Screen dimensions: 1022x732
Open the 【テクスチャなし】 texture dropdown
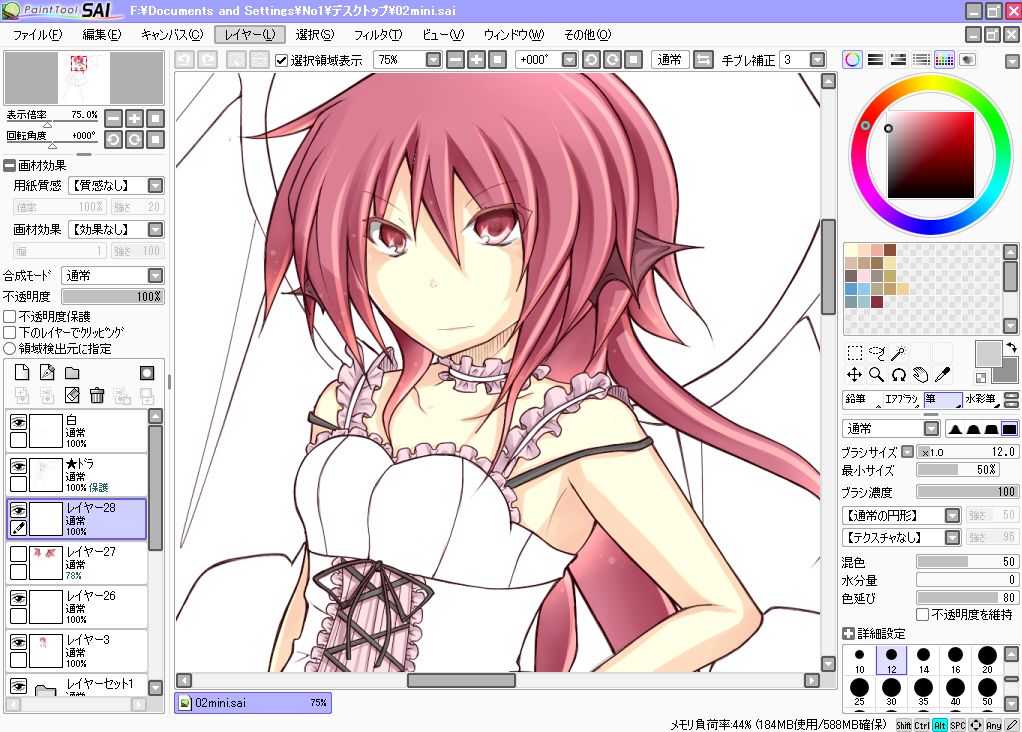pos(952,538)
